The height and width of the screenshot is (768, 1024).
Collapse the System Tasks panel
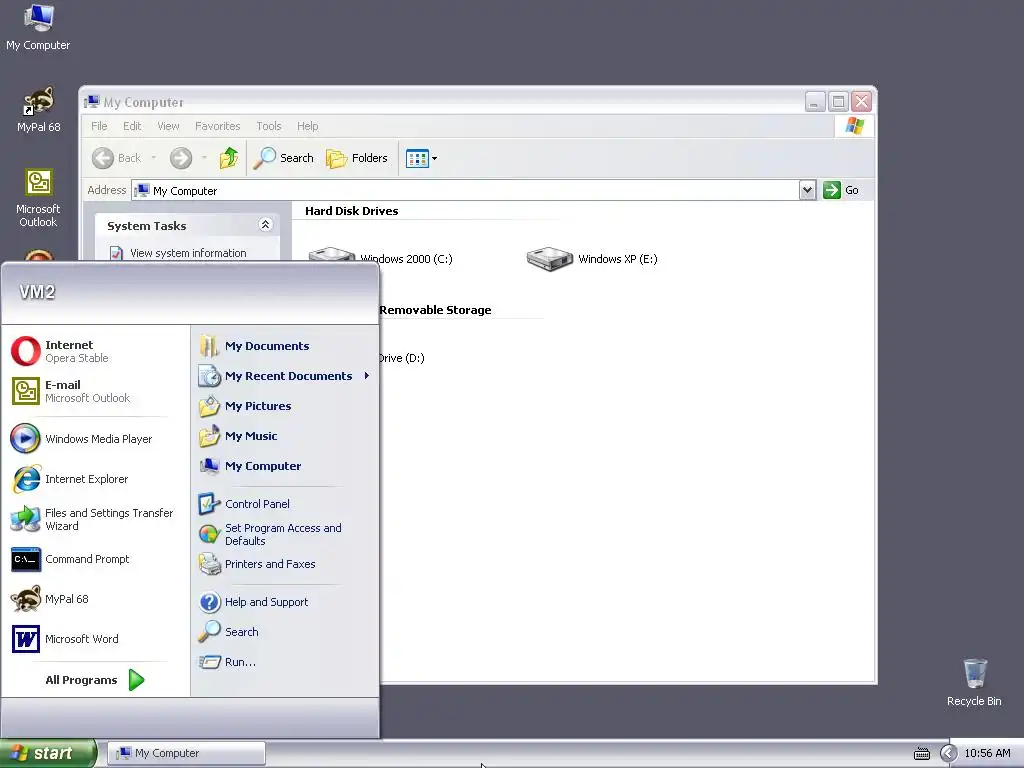(265, 225)
